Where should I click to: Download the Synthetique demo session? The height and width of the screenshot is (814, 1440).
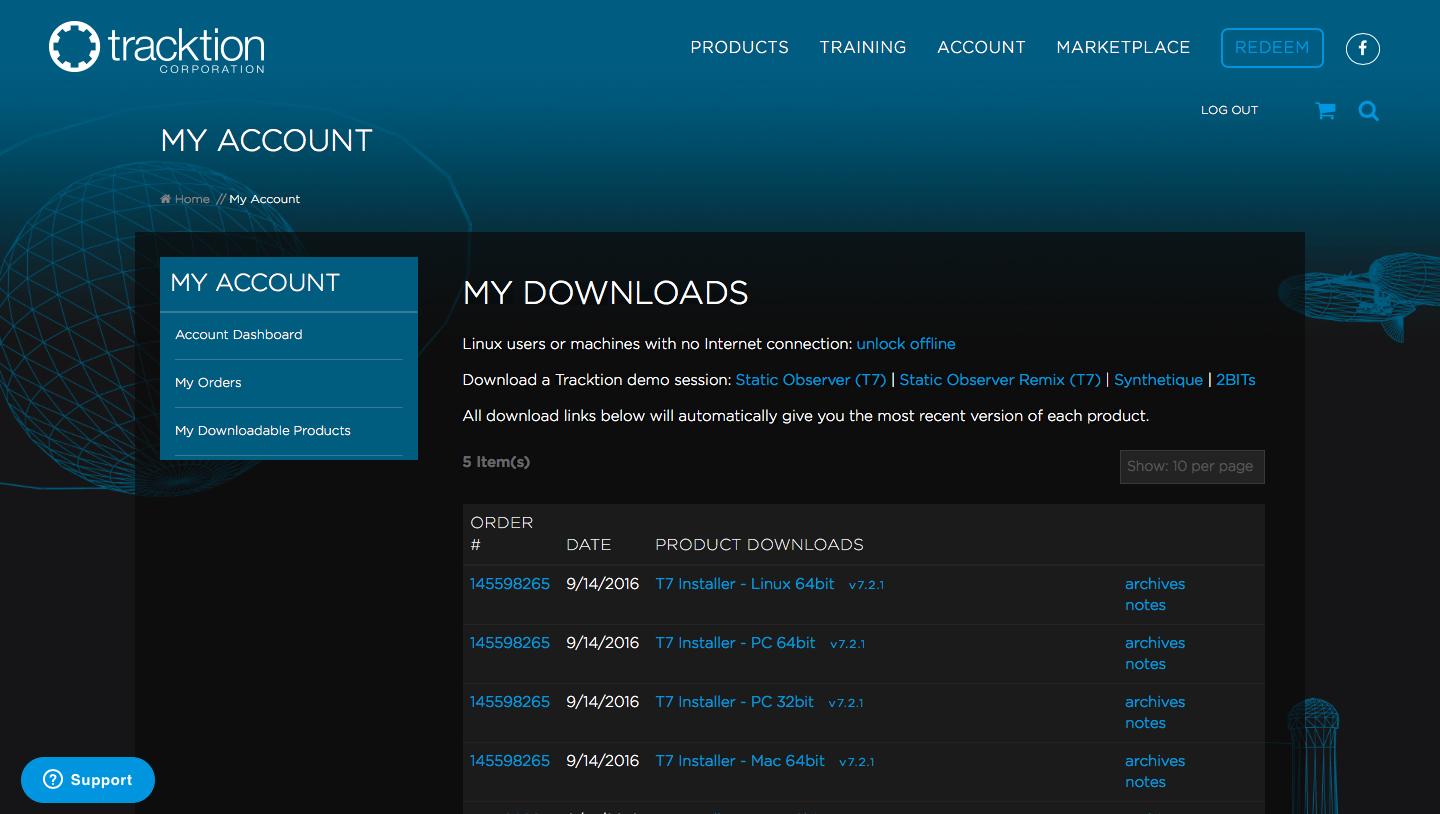pyautogui.click(x=1158, y=380)
